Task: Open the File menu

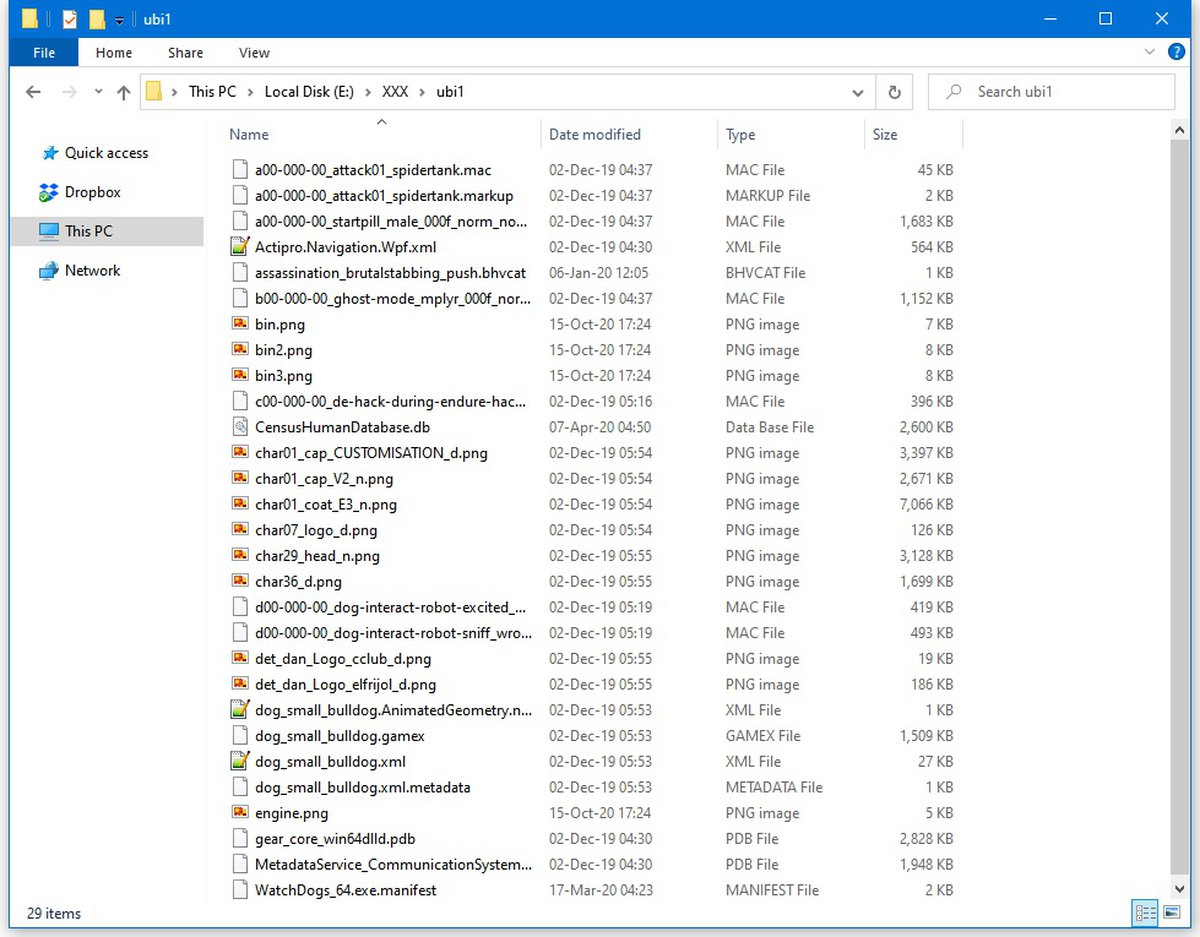Action: (x=44, y=53)
